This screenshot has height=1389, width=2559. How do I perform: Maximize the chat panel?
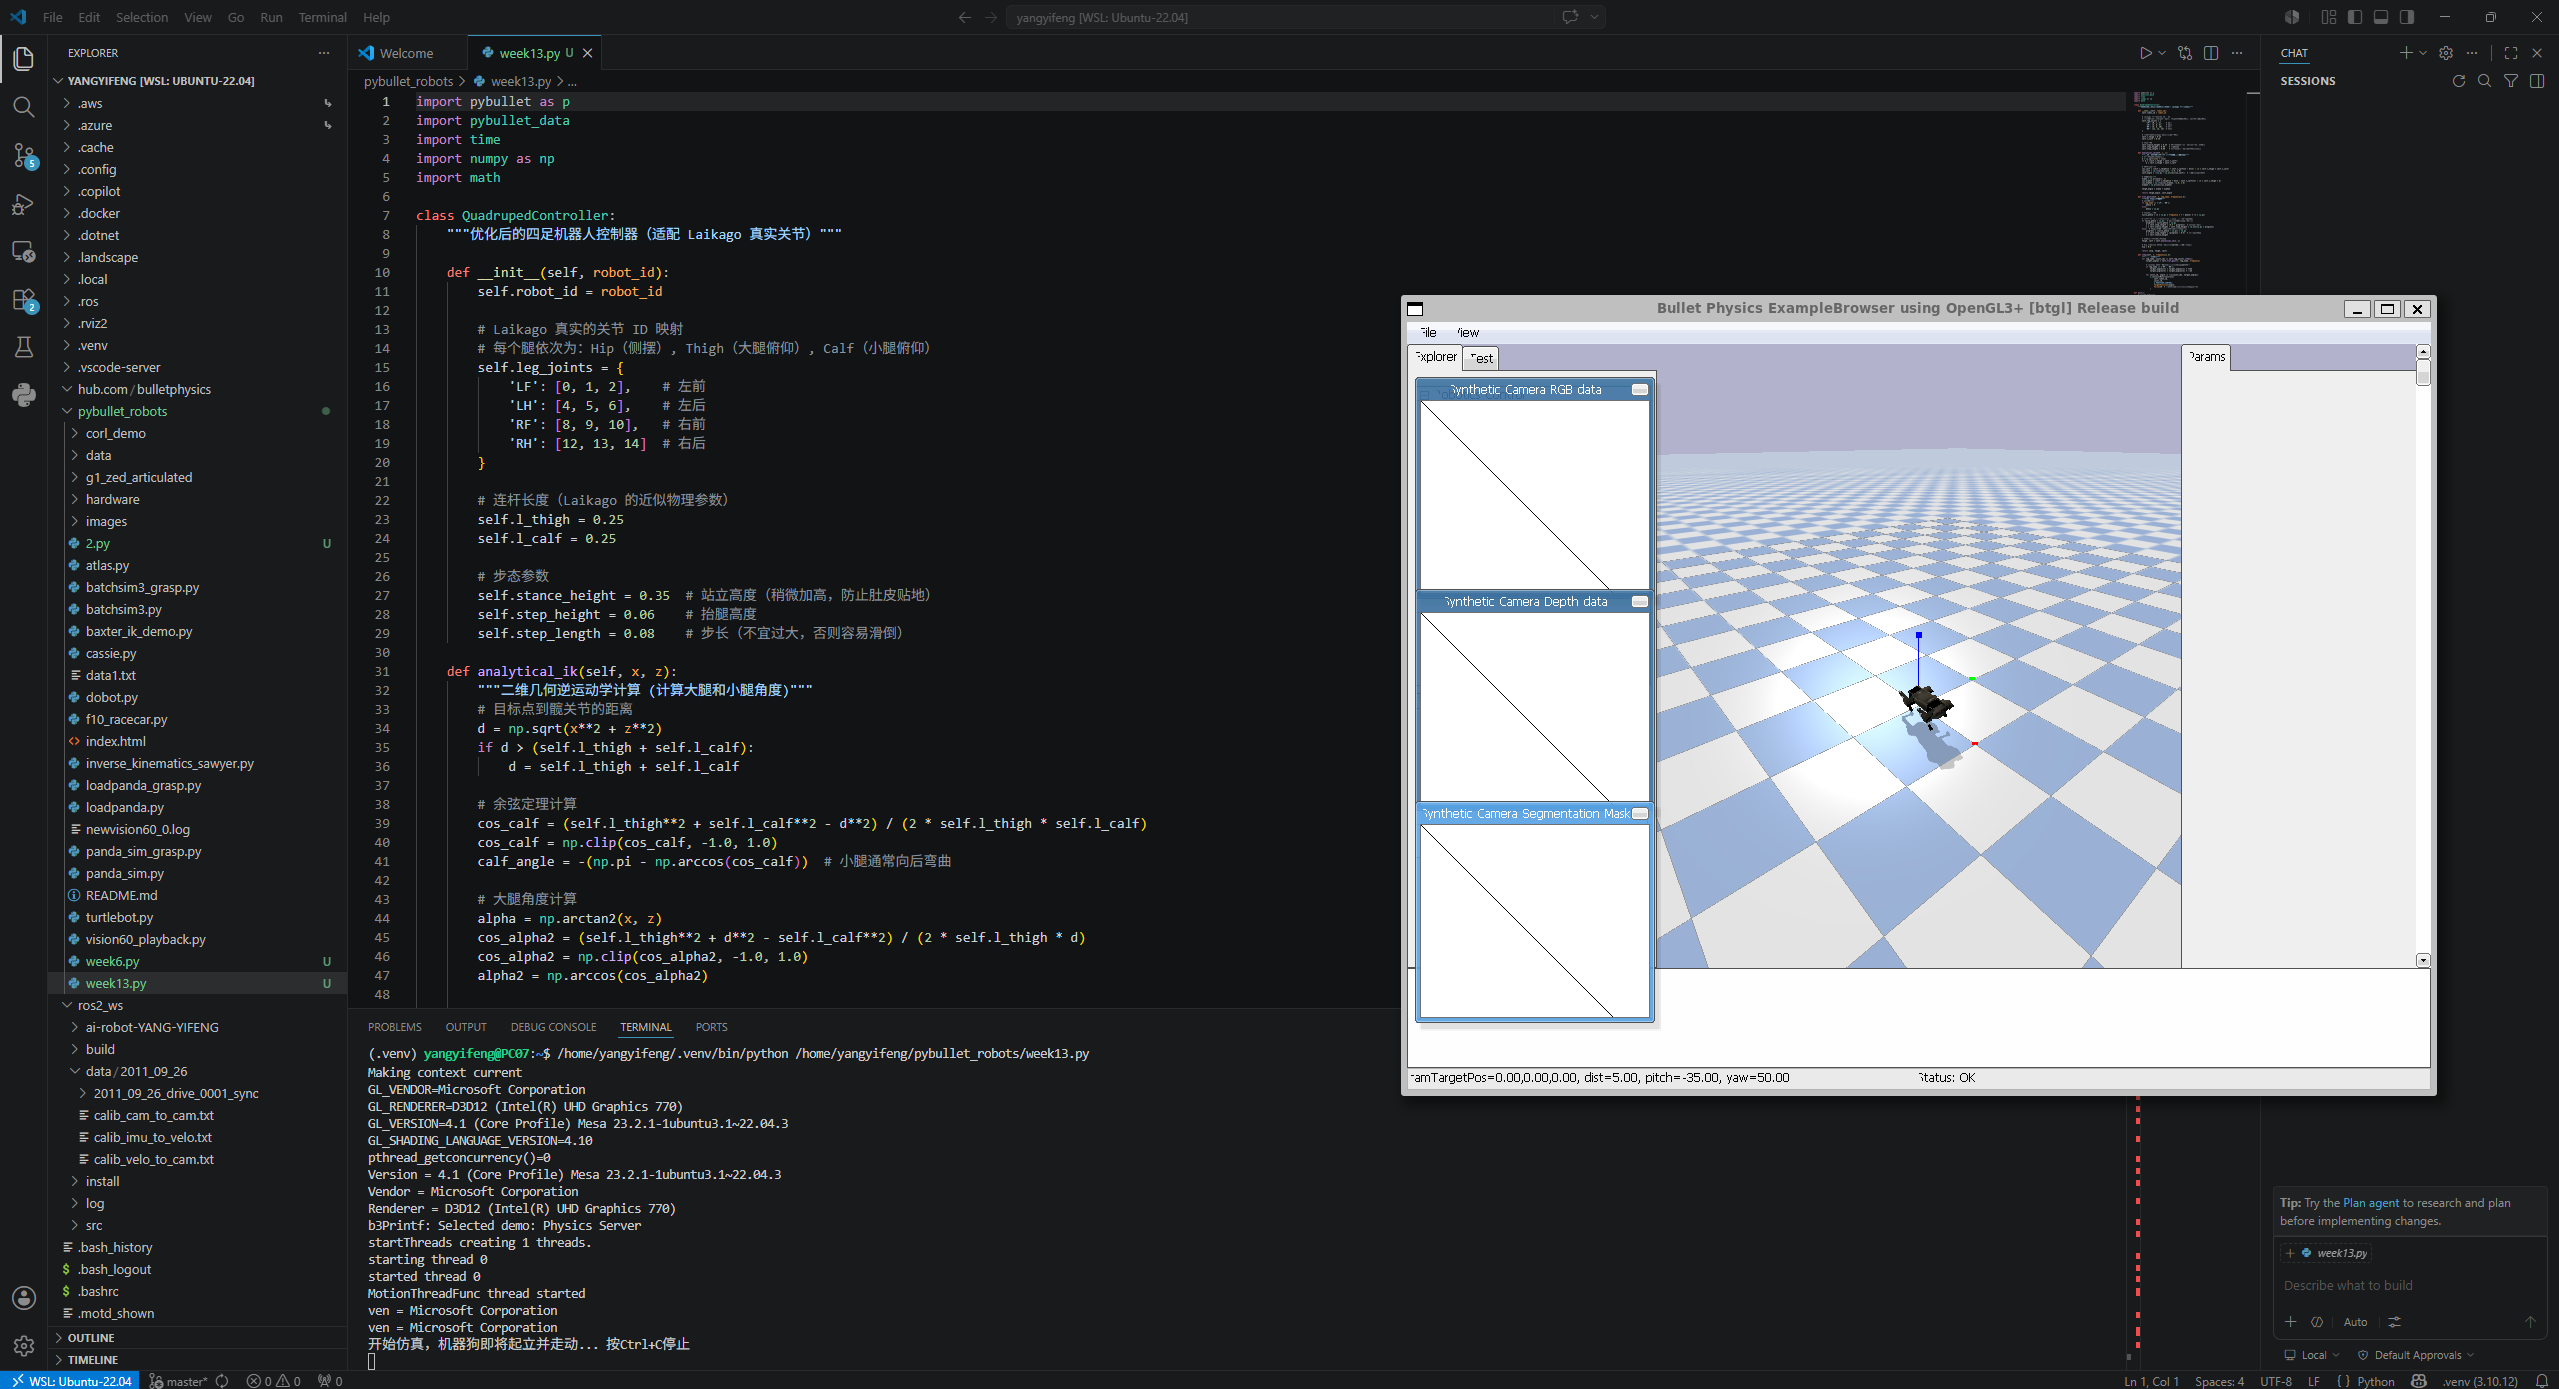(x=2511, y=53)
